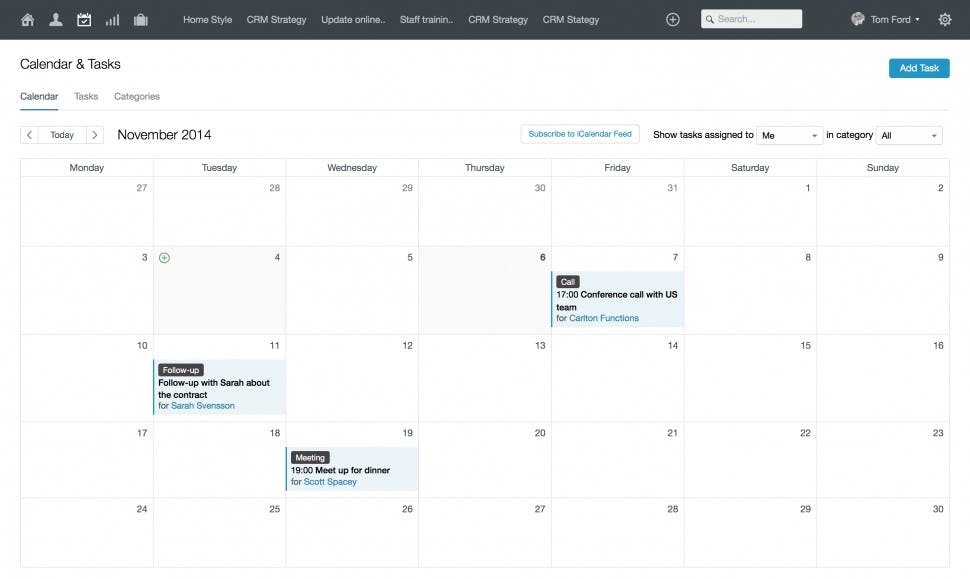Open the settings gear icon
The height and width of the screenshot is (579, 970).
click(x=945, y=19)
